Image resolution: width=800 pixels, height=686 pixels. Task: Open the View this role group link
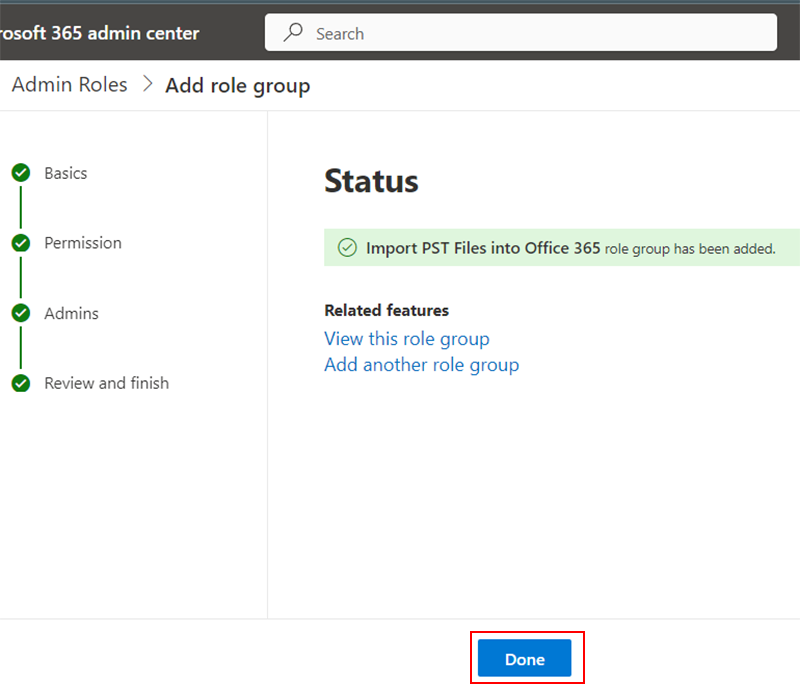[x=407, y=339]
